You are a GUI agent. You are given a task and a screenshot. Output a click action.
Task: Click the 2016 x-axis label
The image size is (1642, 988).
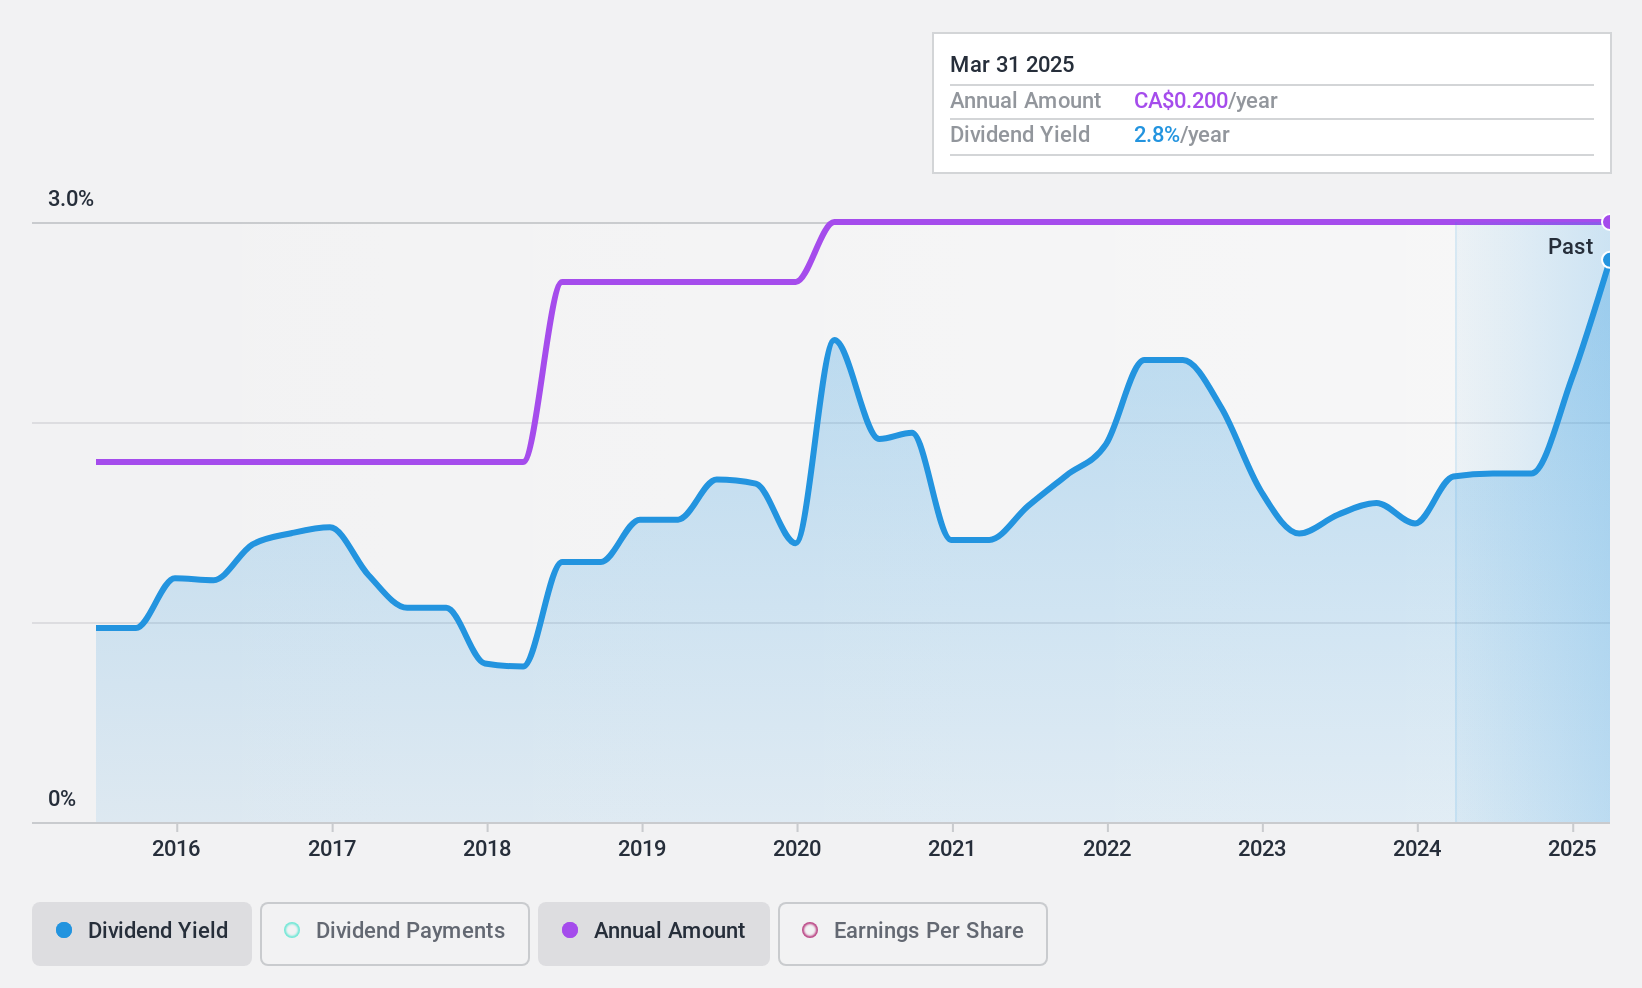coord(176,849)
